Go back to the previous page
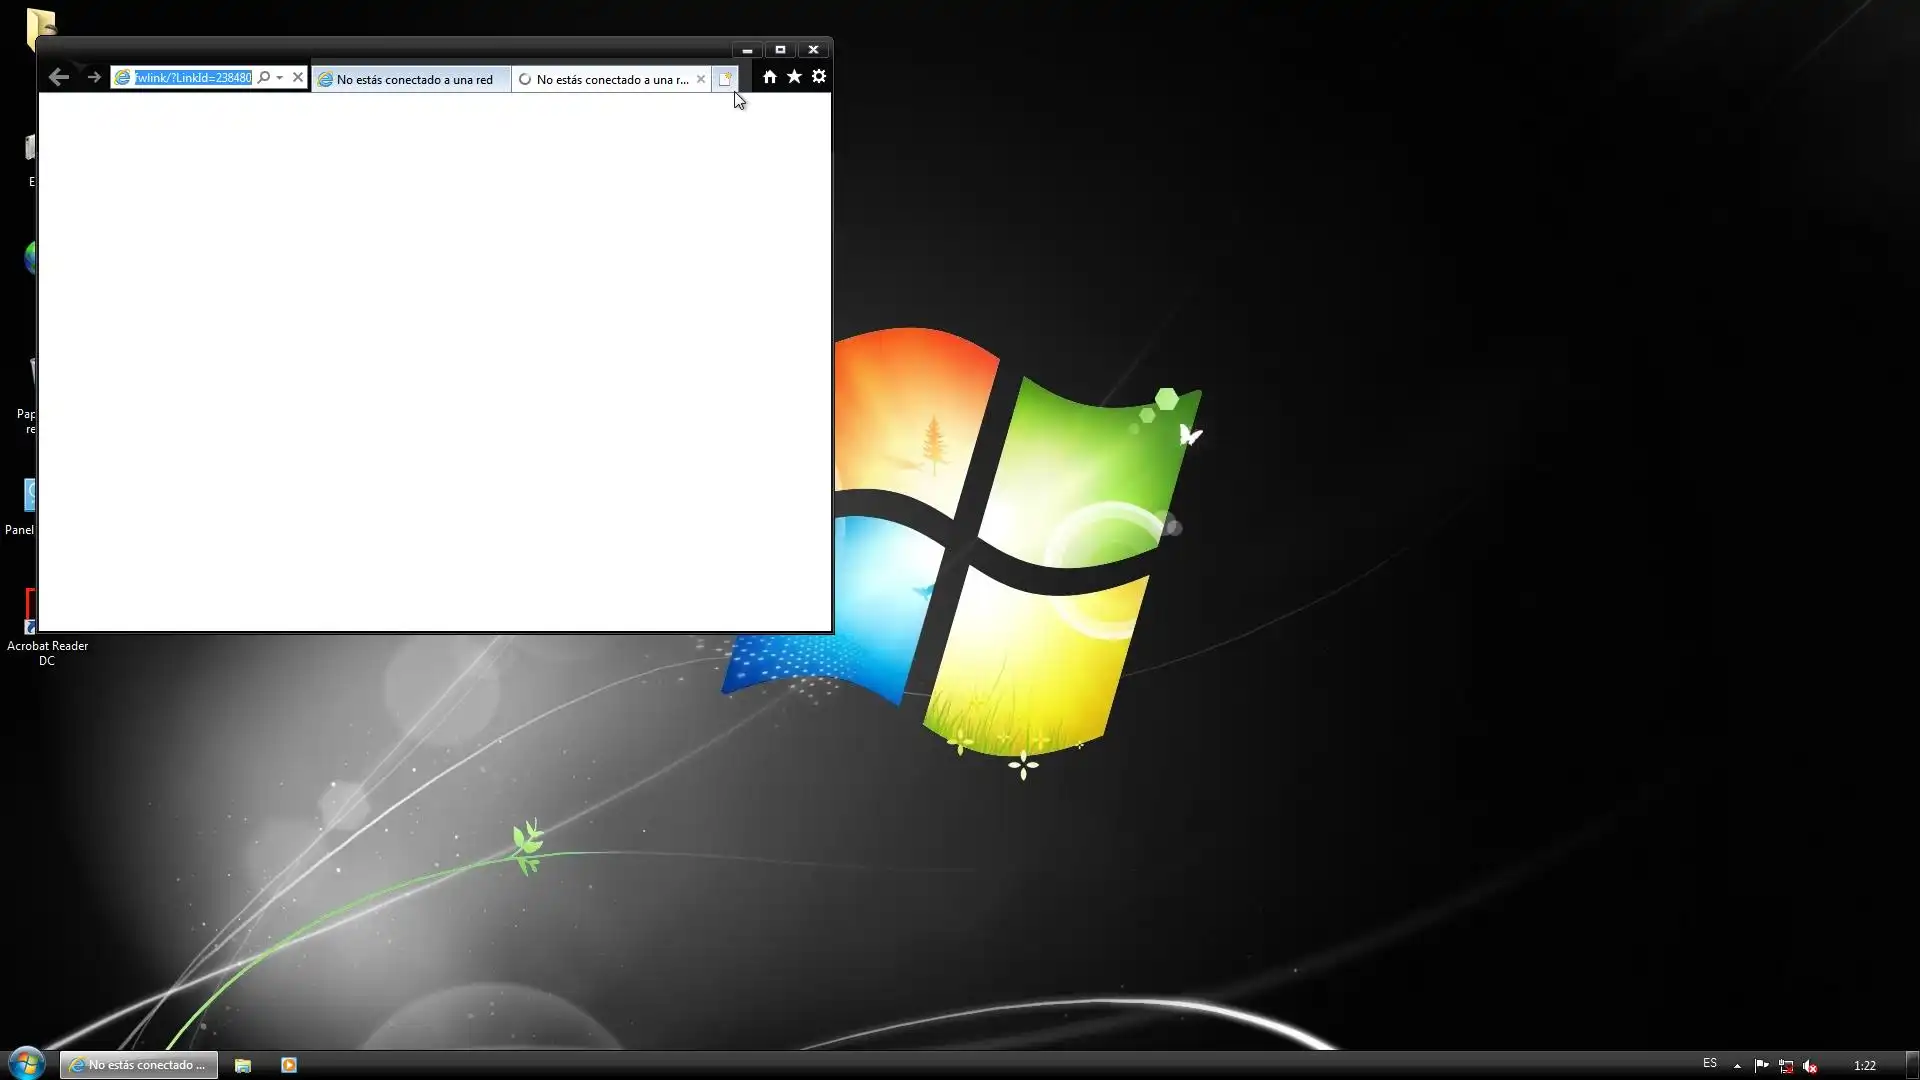1920x1080 pixels. tap(58, 77)
